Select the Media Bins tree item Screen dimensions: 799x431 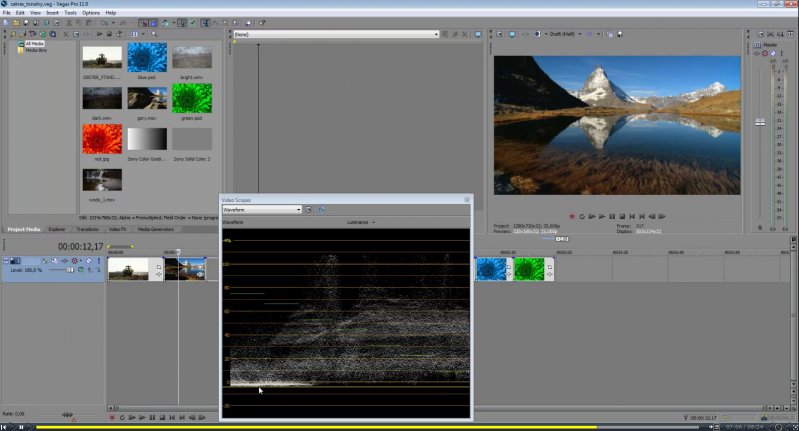[36, 50]
